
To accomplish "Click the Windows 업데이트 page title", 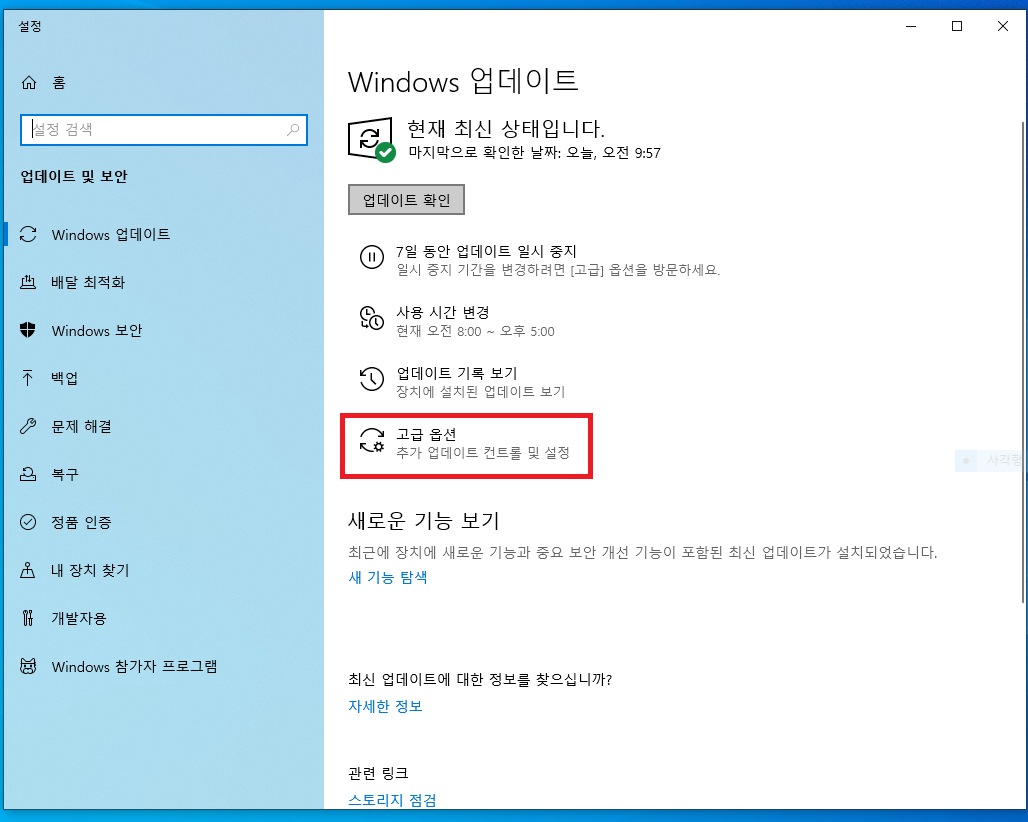I will (463, 82).
